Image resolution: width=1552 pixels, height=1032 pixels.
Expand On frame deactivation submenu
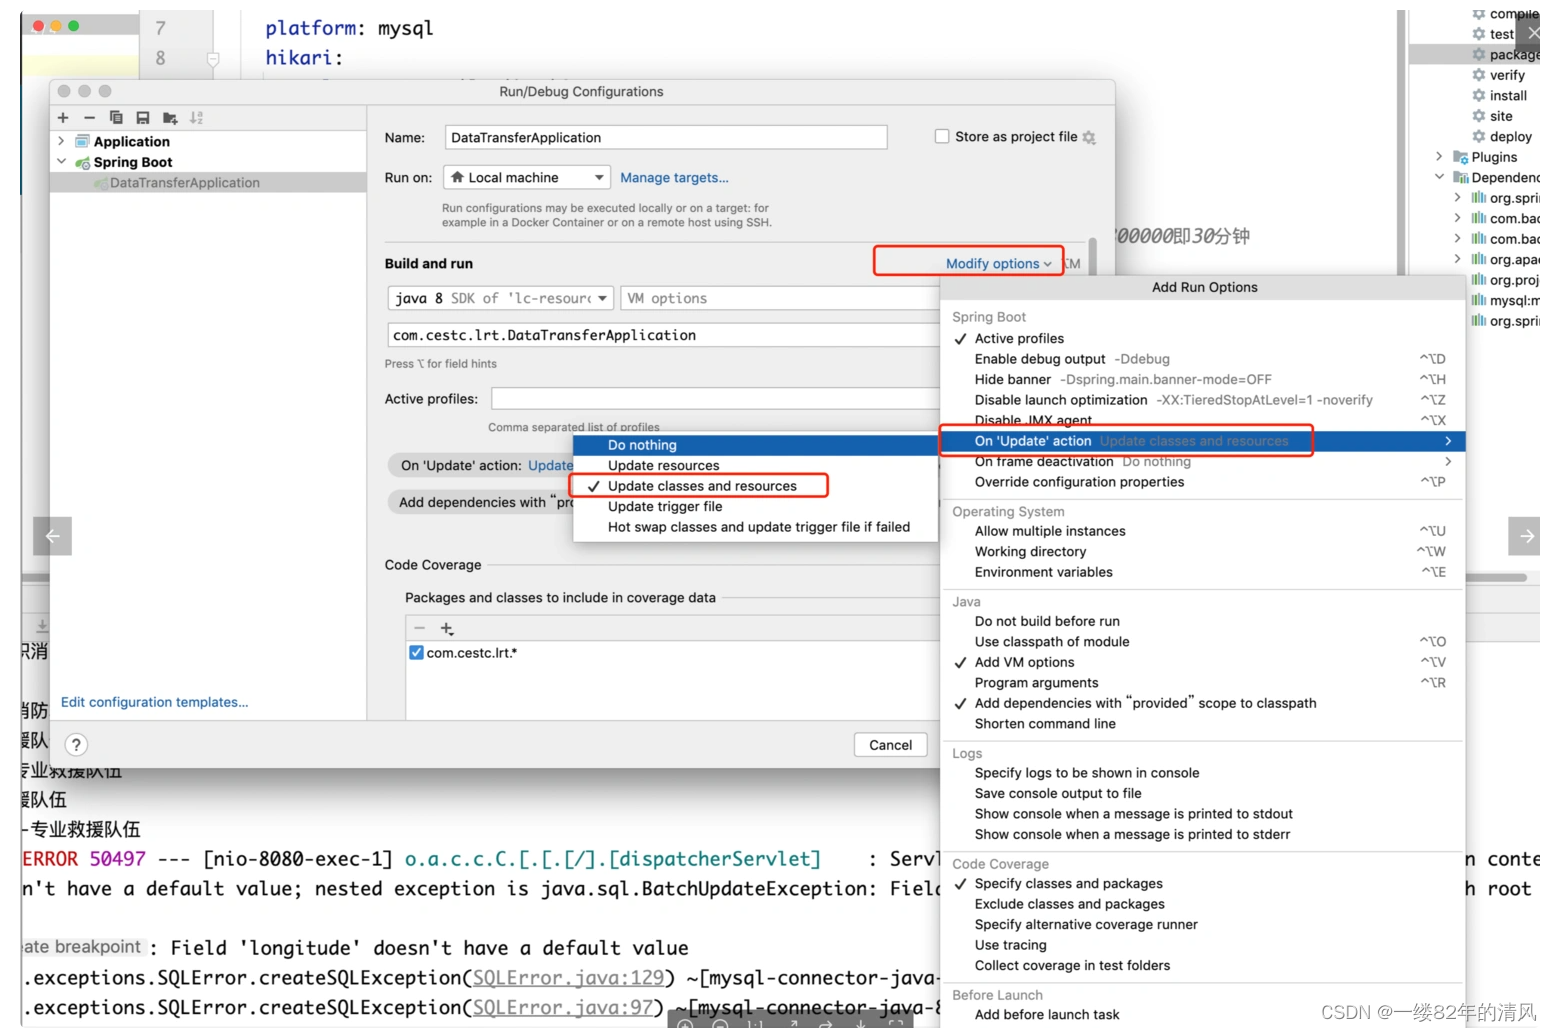click(x=1202, y=462)
